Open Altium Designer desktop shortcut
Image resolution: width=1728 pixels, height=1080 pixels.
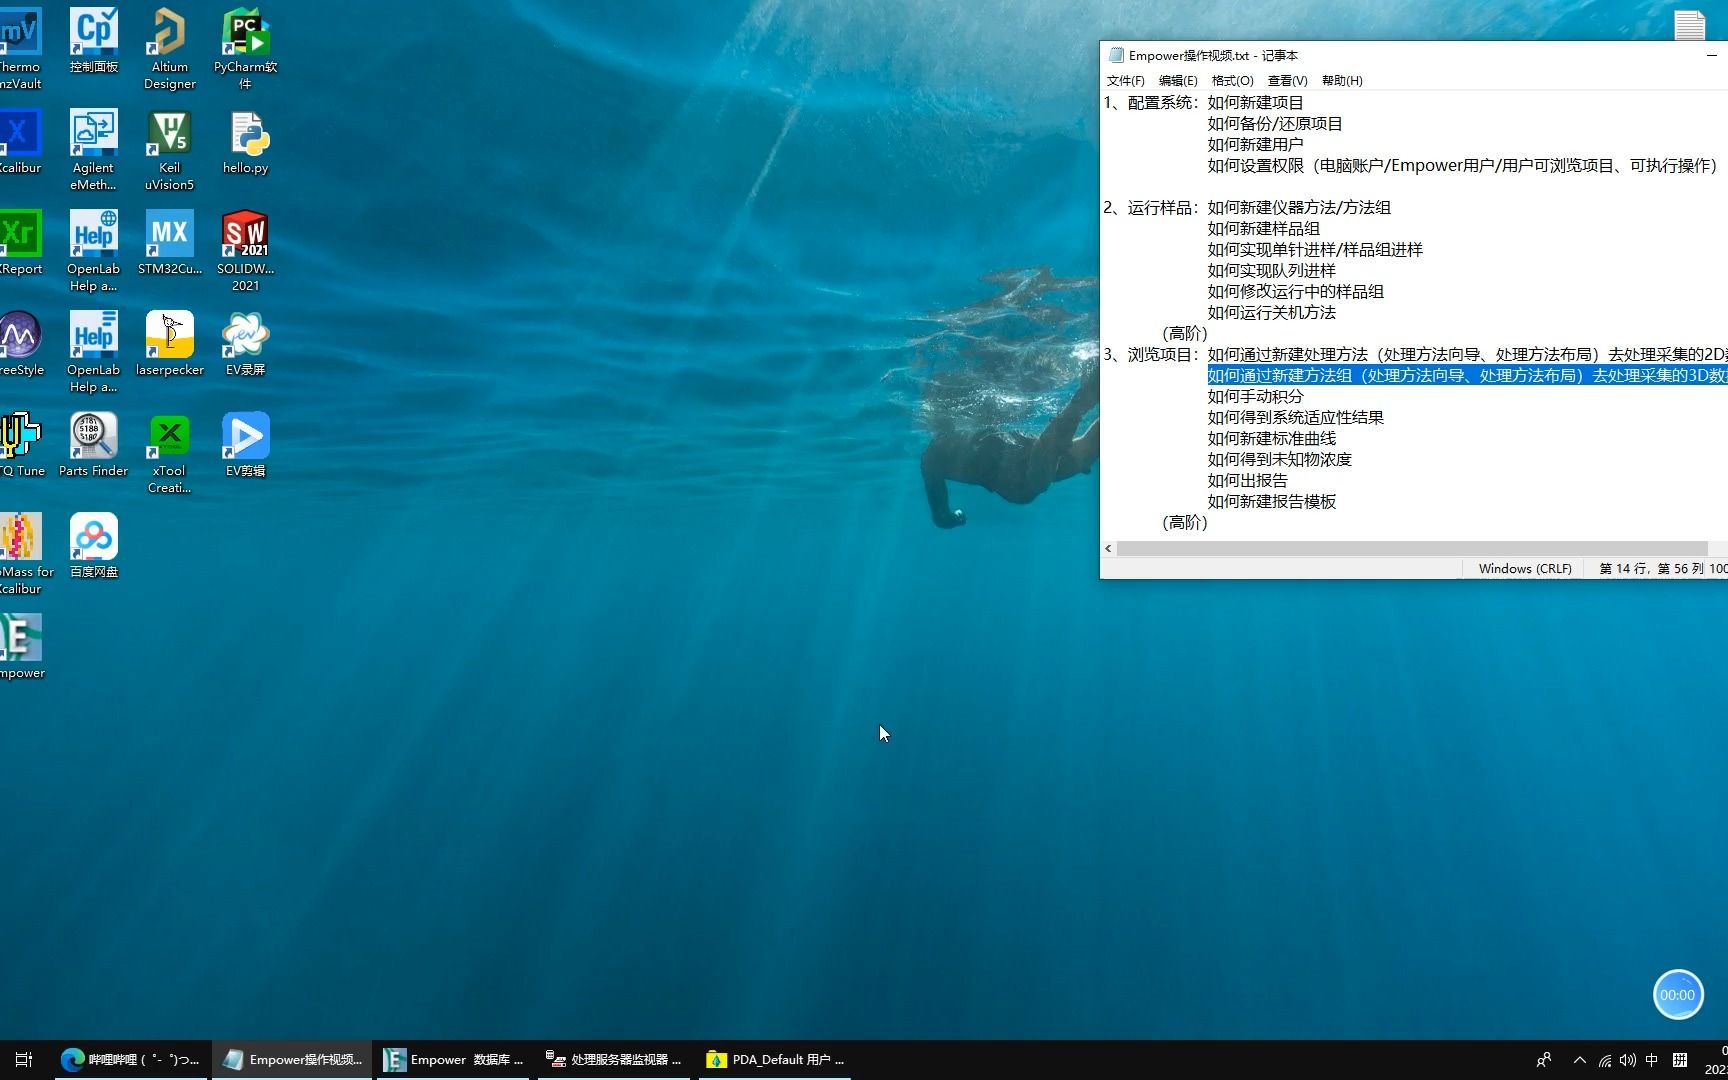169,49
